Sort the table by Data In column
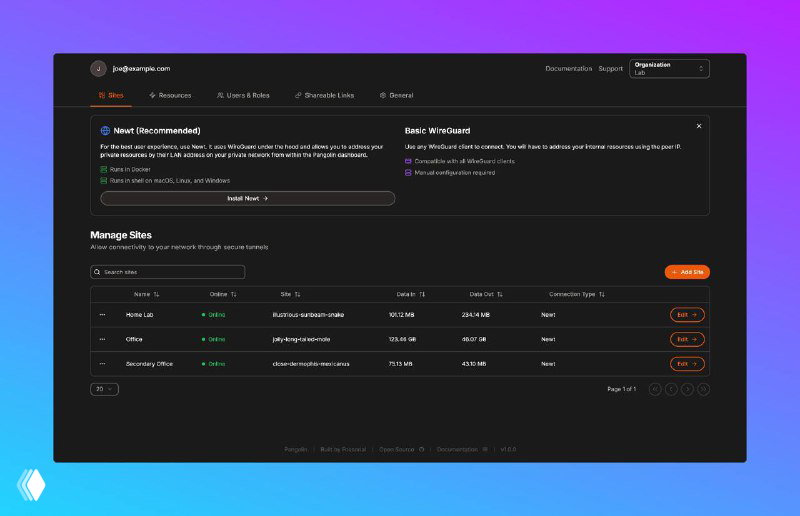The height and width of the screenshot is (516, 800). (411, 294)
